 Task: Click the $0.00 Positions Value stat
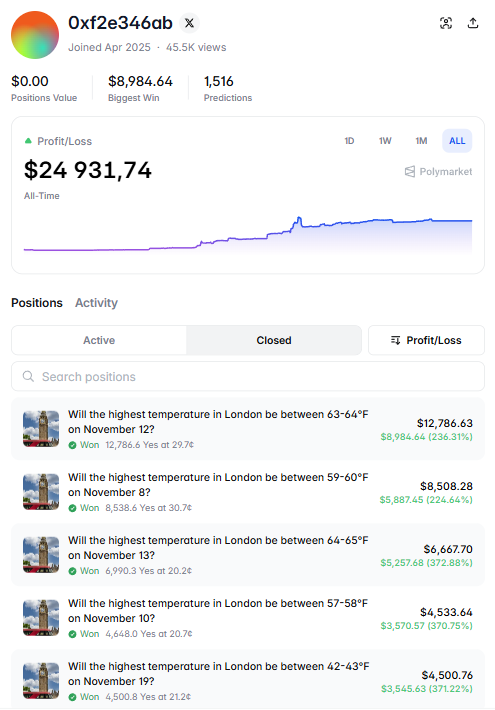(29, 82)
